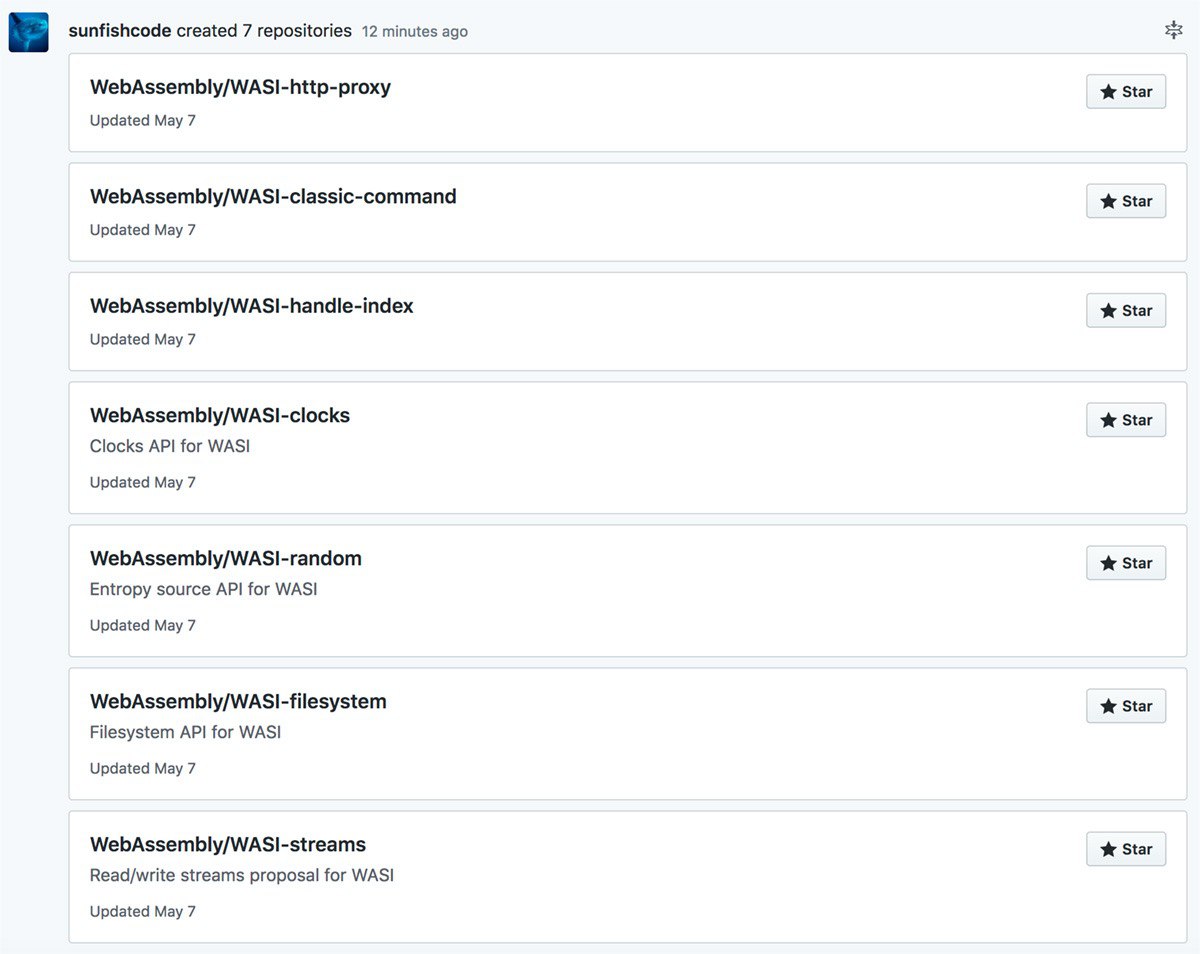Image resolution: width=1200 pixels, height=954 pixels.
Task: Open sunfishcode's avatar image
Action: coord(29,32)
